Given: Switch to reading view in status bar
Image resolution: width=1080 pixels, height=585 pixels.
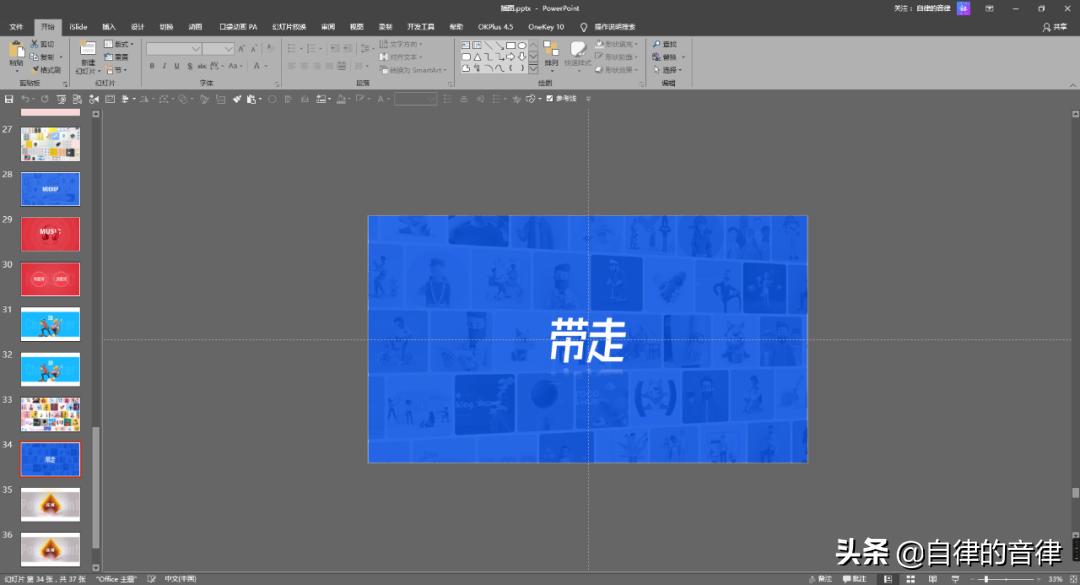Looking at the screenshot, I should pos(933,579).
